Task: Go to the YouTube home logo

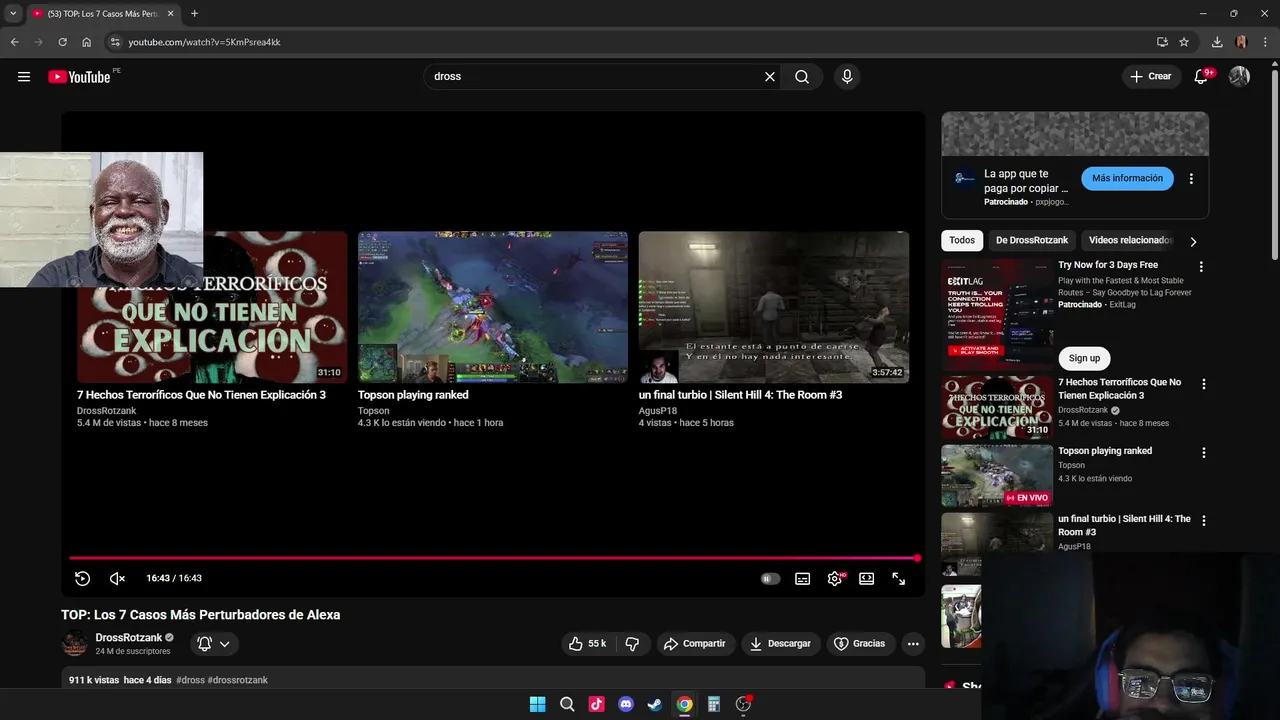Action: pyautogui.click(x=79, y=77)
